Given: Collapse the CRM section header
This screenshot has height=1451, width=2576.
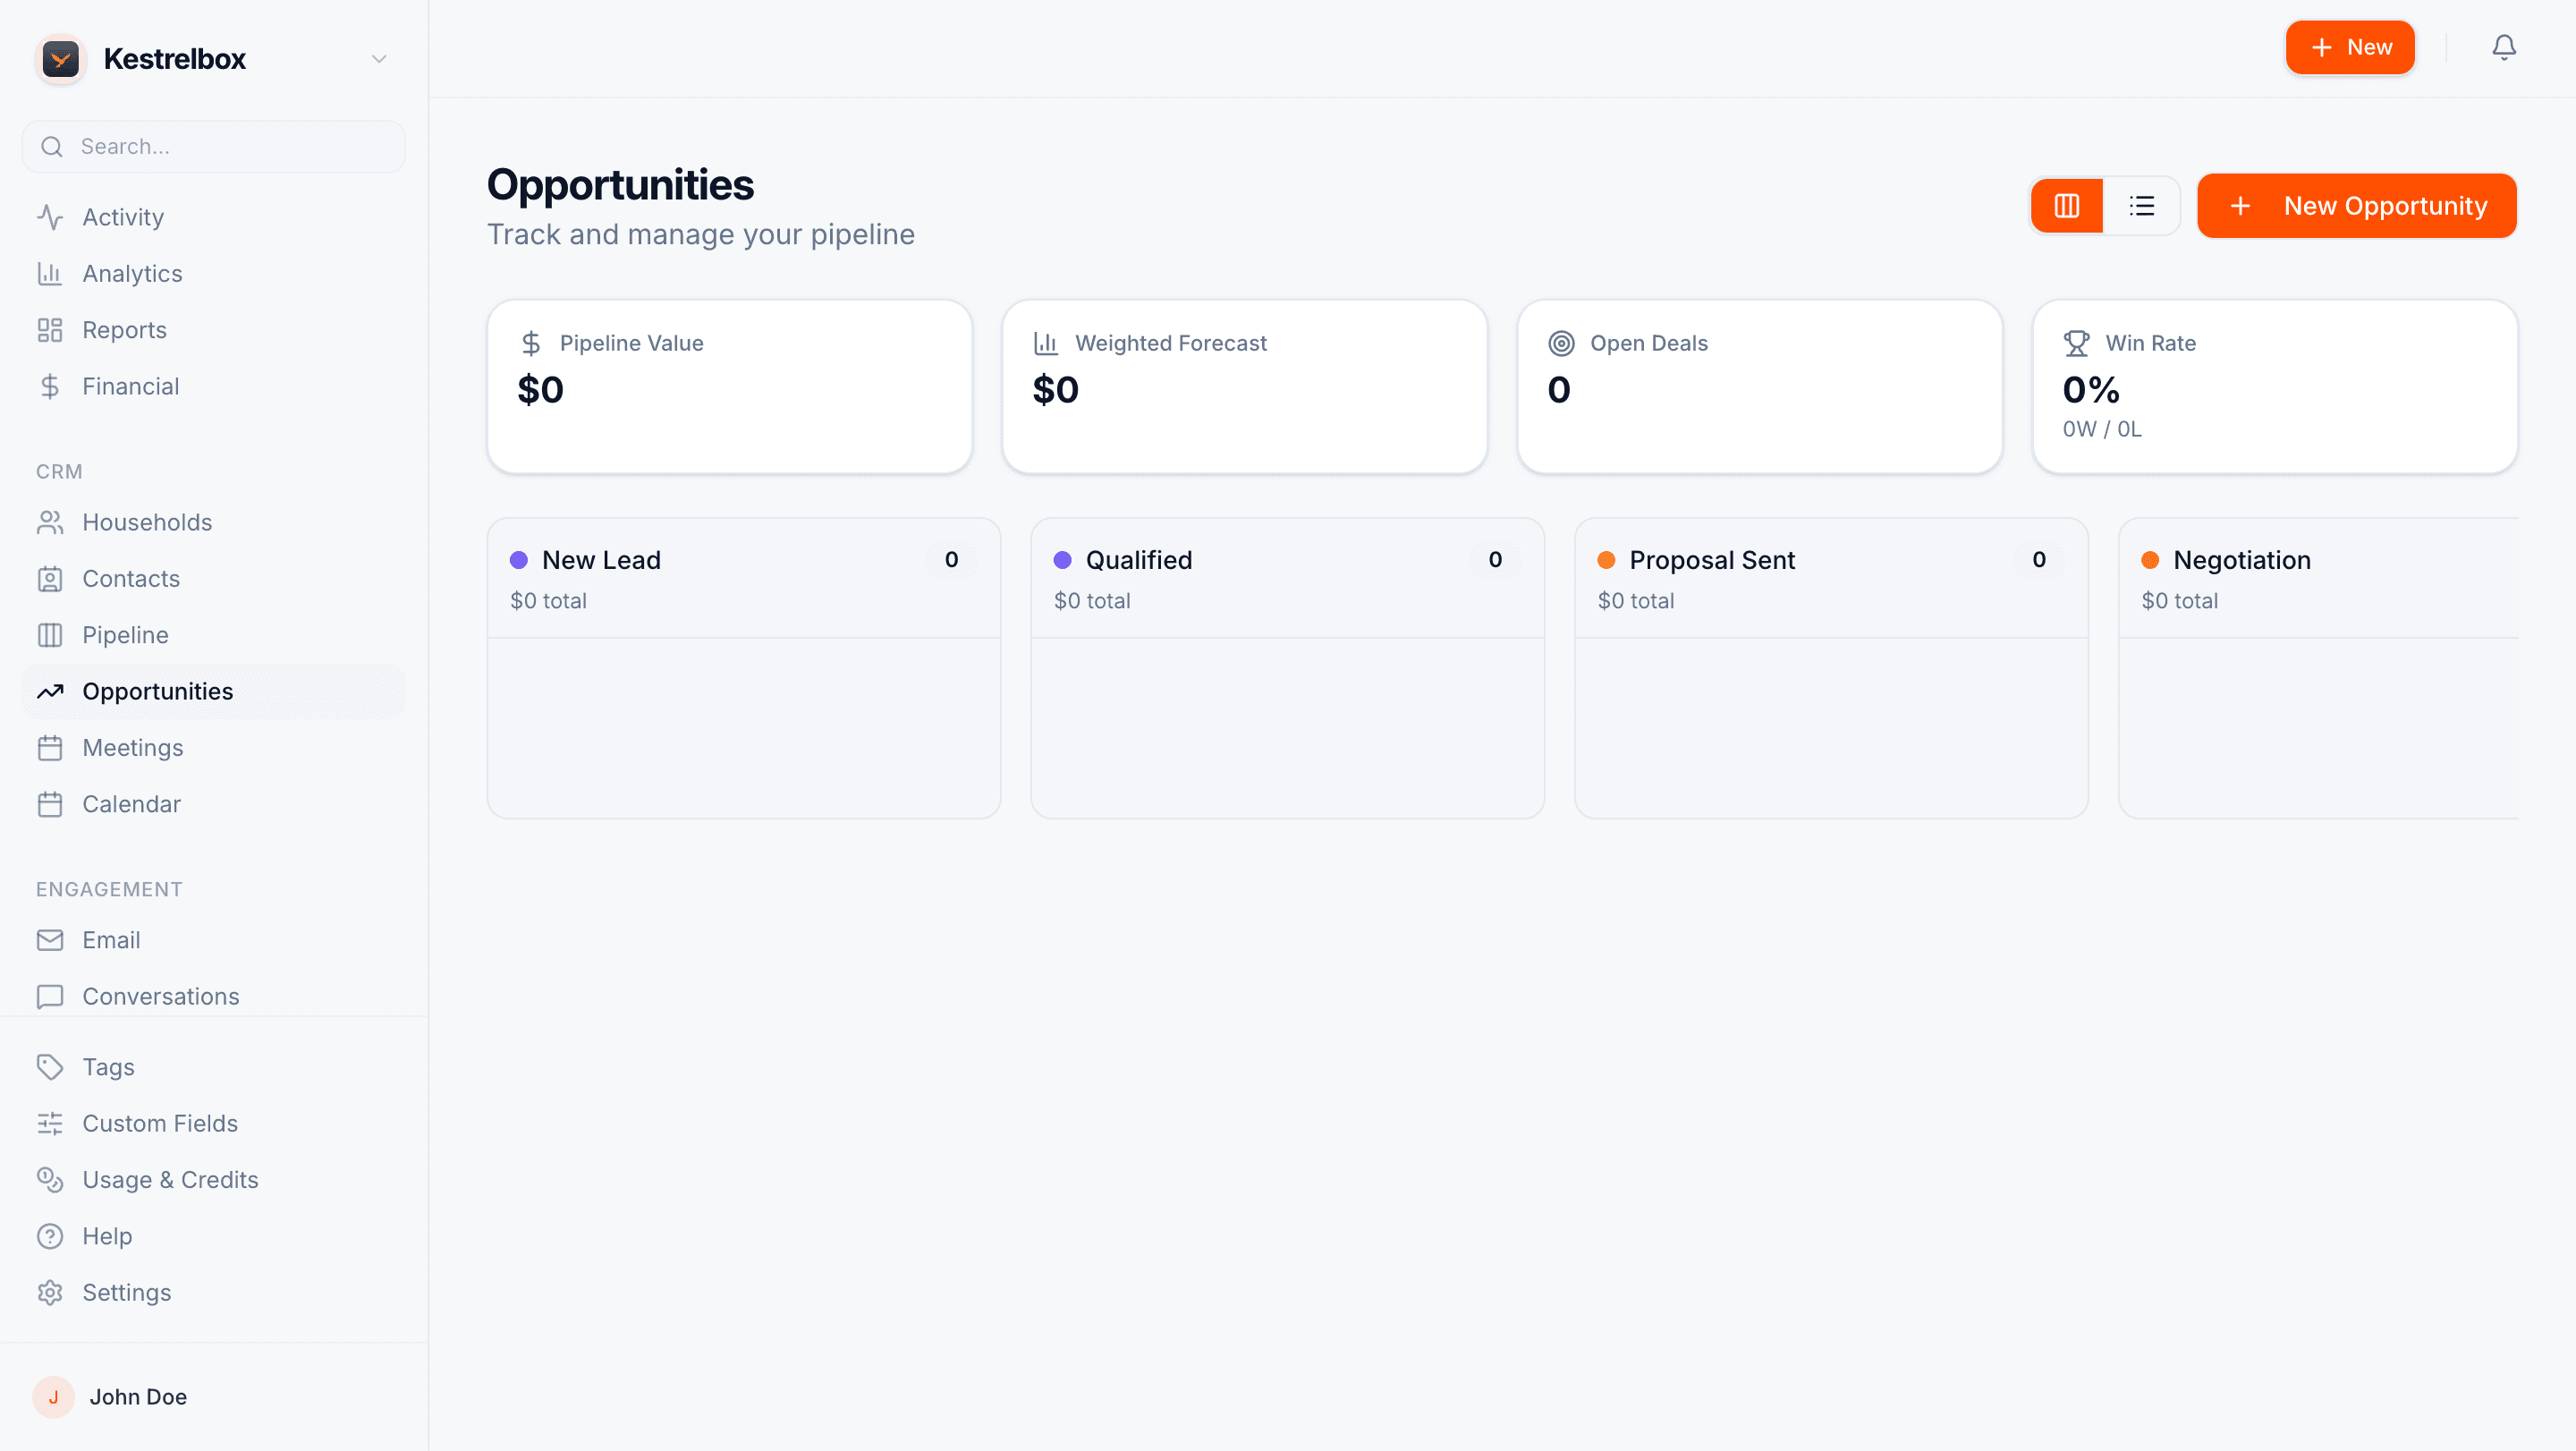Looking at the screenshot, I should [x=60, y=471].
